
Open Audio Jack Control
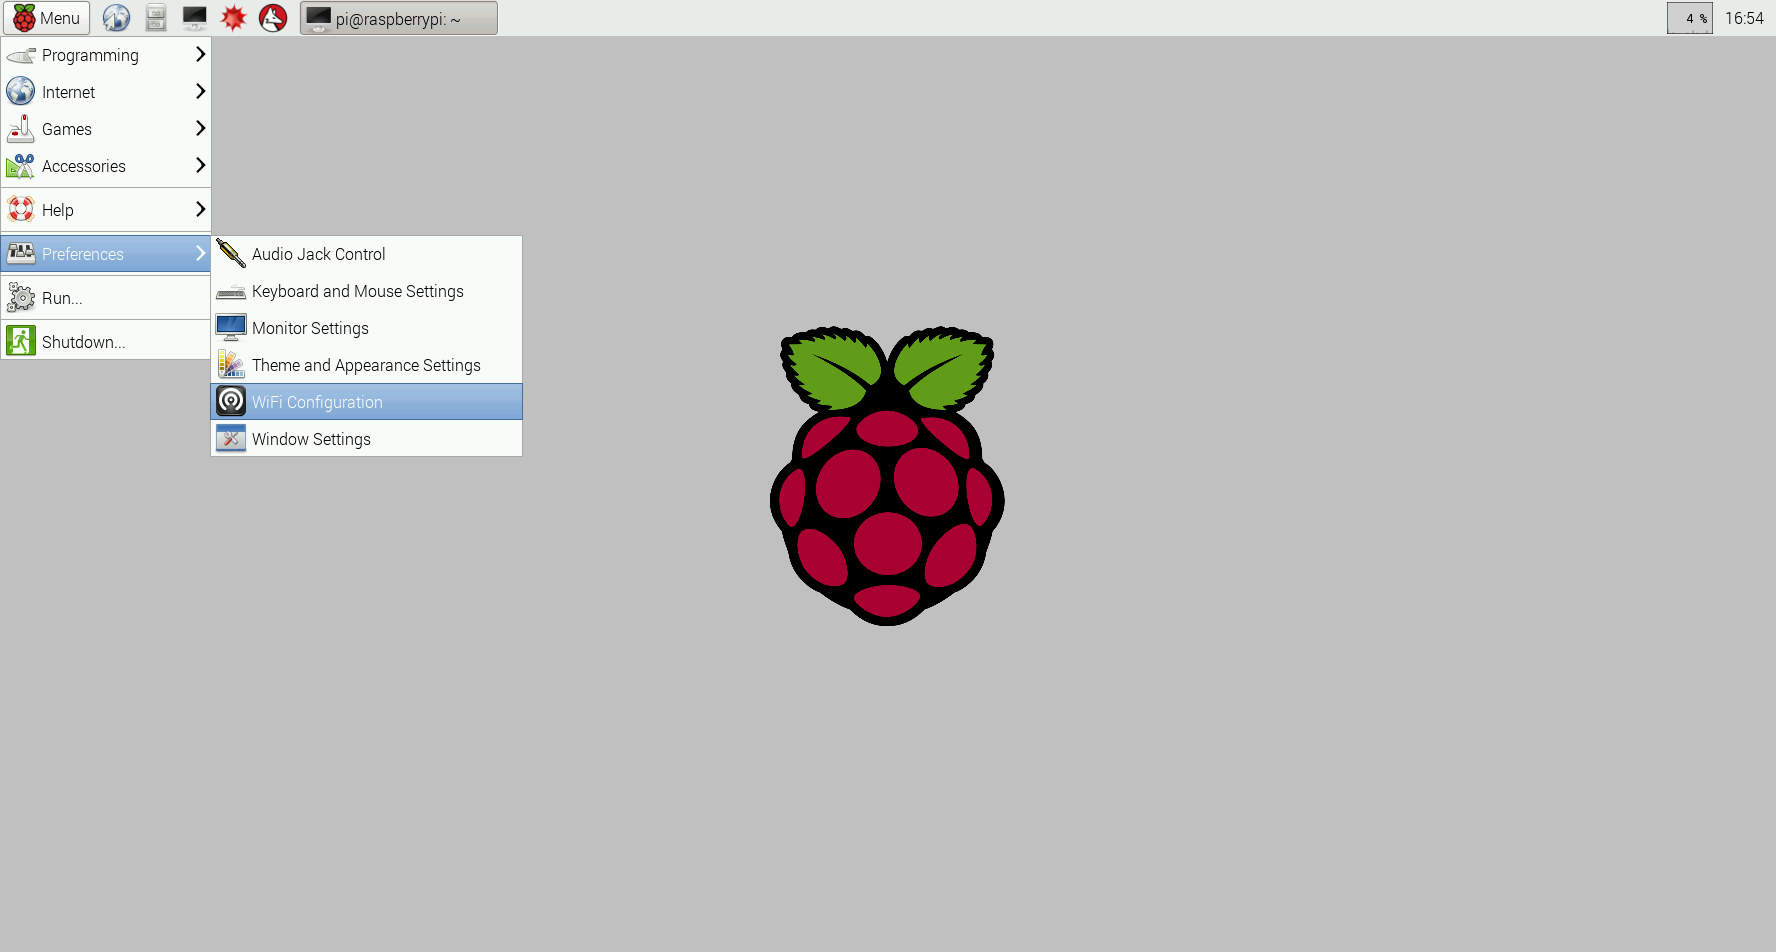point(367,254)
